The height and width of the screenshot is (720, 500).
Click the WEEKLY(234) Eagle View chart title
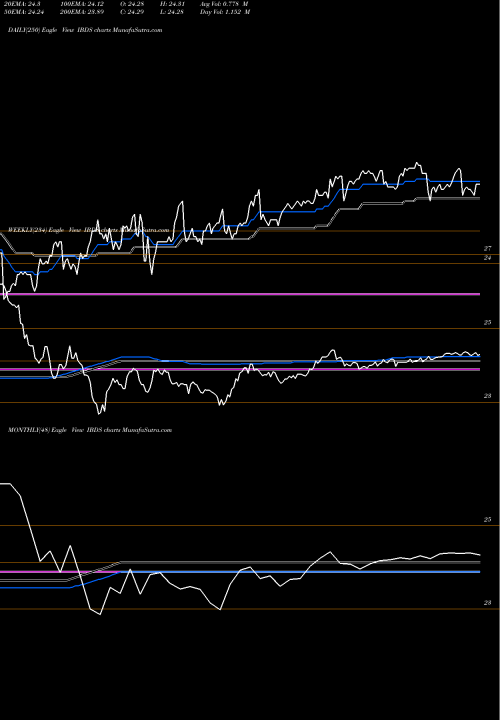pos(89,230)
